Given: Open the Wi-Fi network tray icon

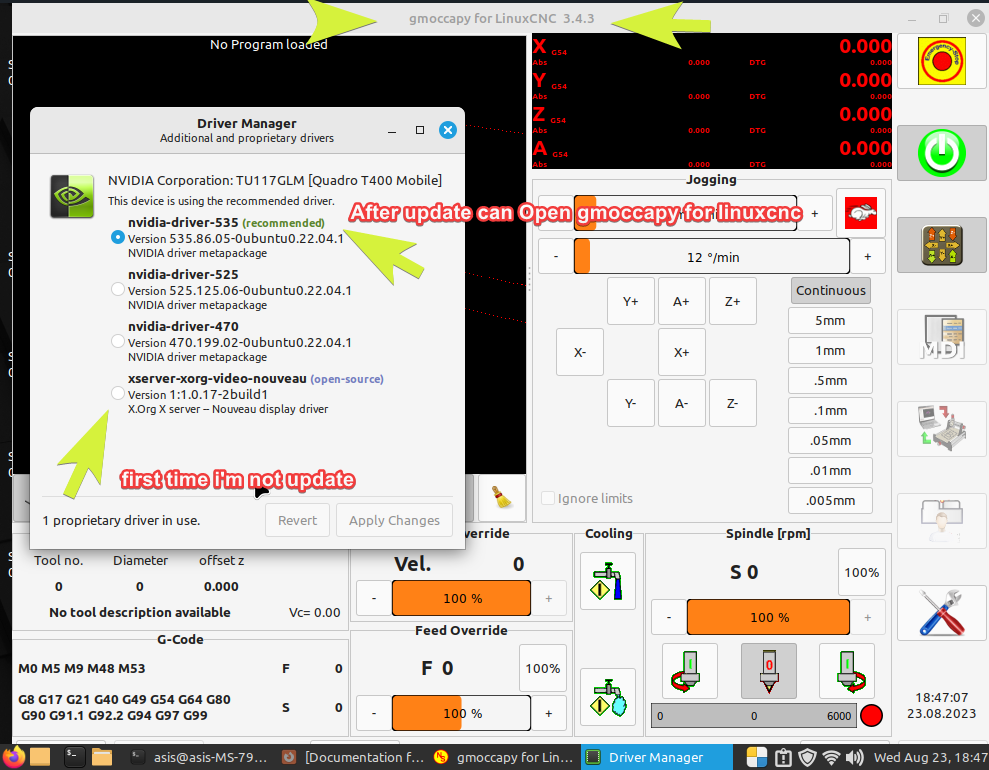Looking at the screenshot, I should 831,757.
